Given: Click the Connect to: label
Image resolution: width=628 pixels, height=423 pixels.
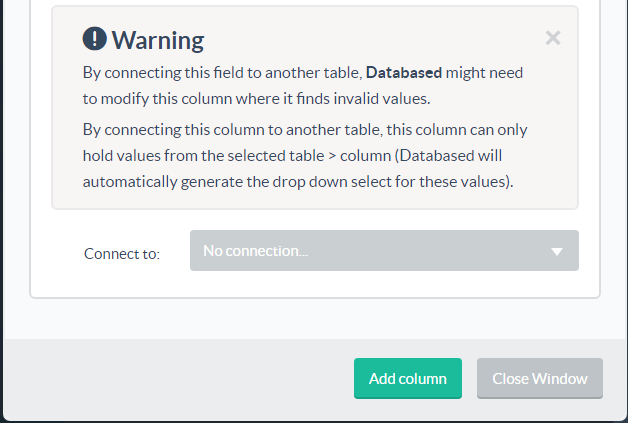Looking at the screenshot, I should point(122,254).
